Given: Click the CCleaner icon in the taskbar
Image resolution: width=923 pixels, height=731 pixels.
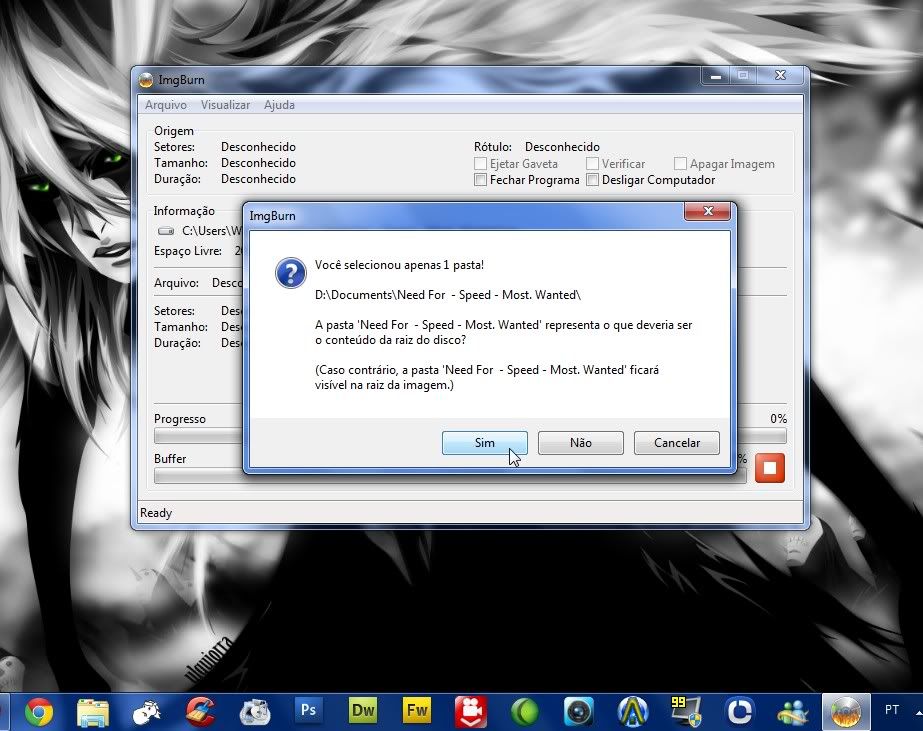Looking at the screenshot, I should point(201,711).
